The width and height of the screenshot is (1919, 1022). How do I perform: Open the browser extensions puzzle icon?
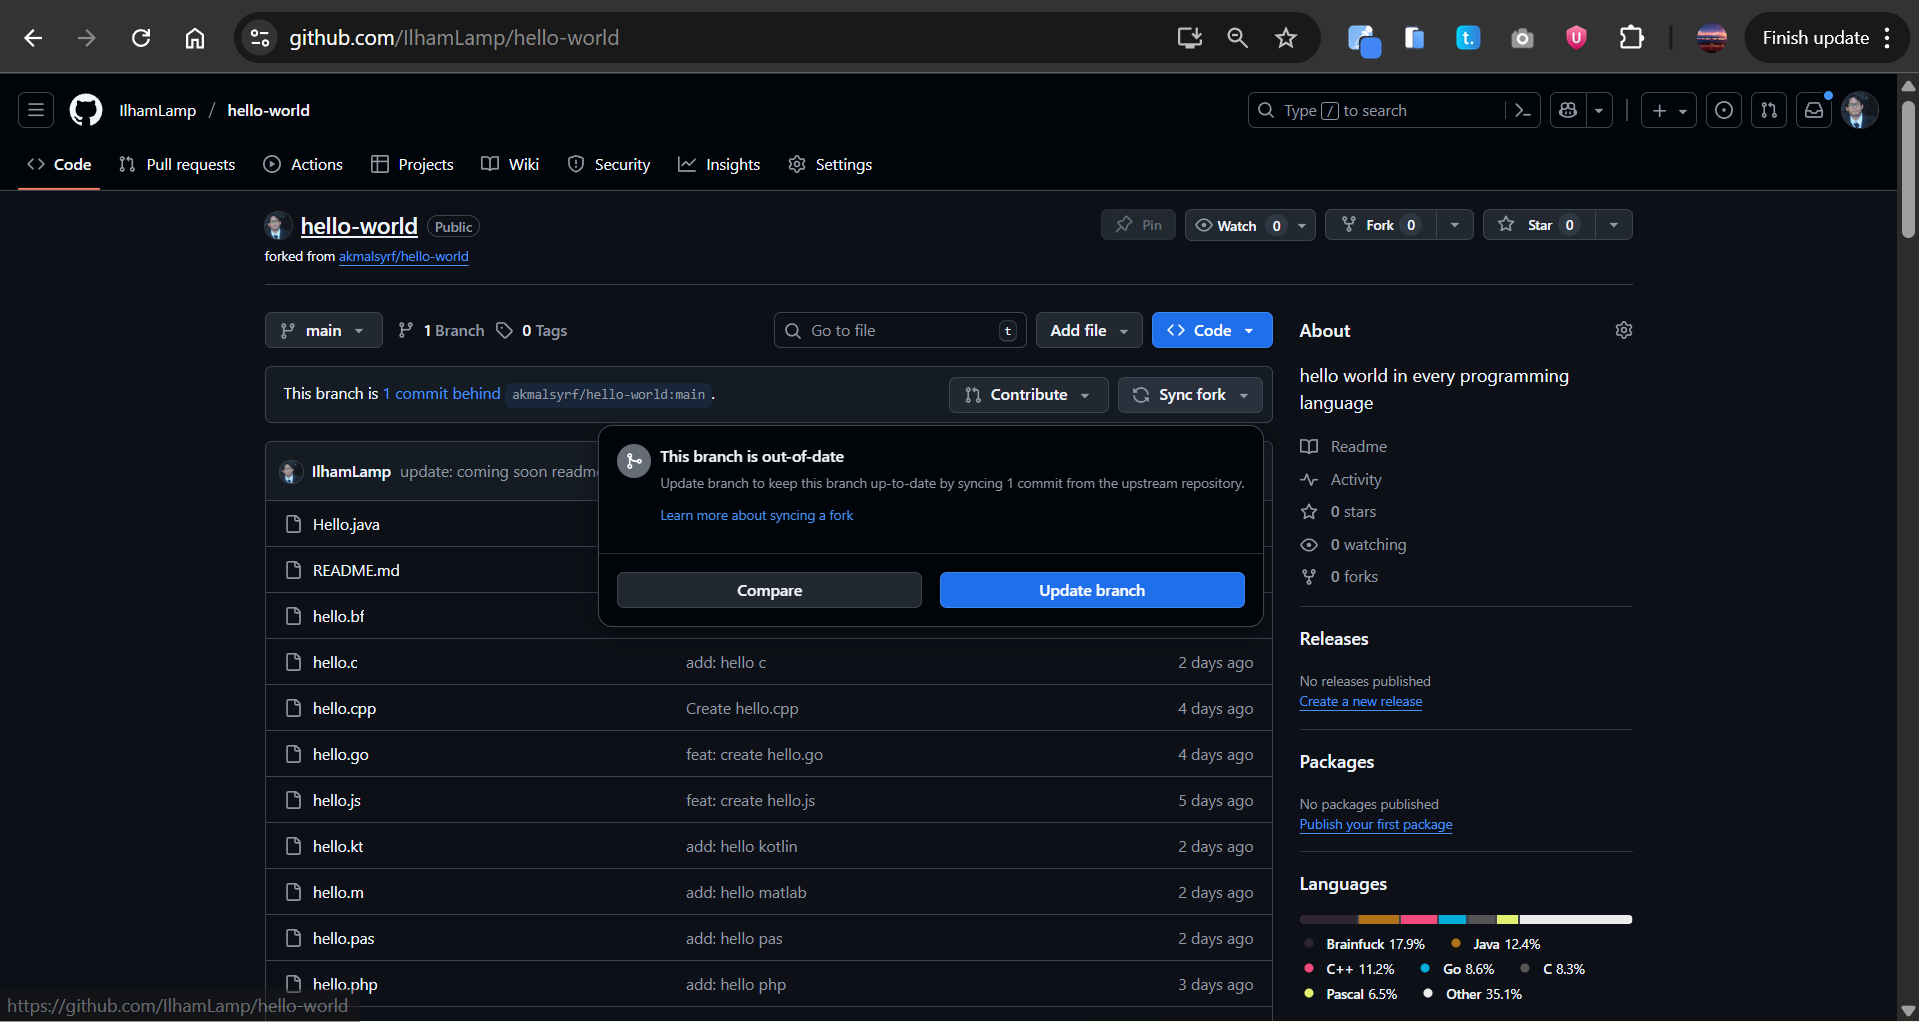pos(1631,38)
